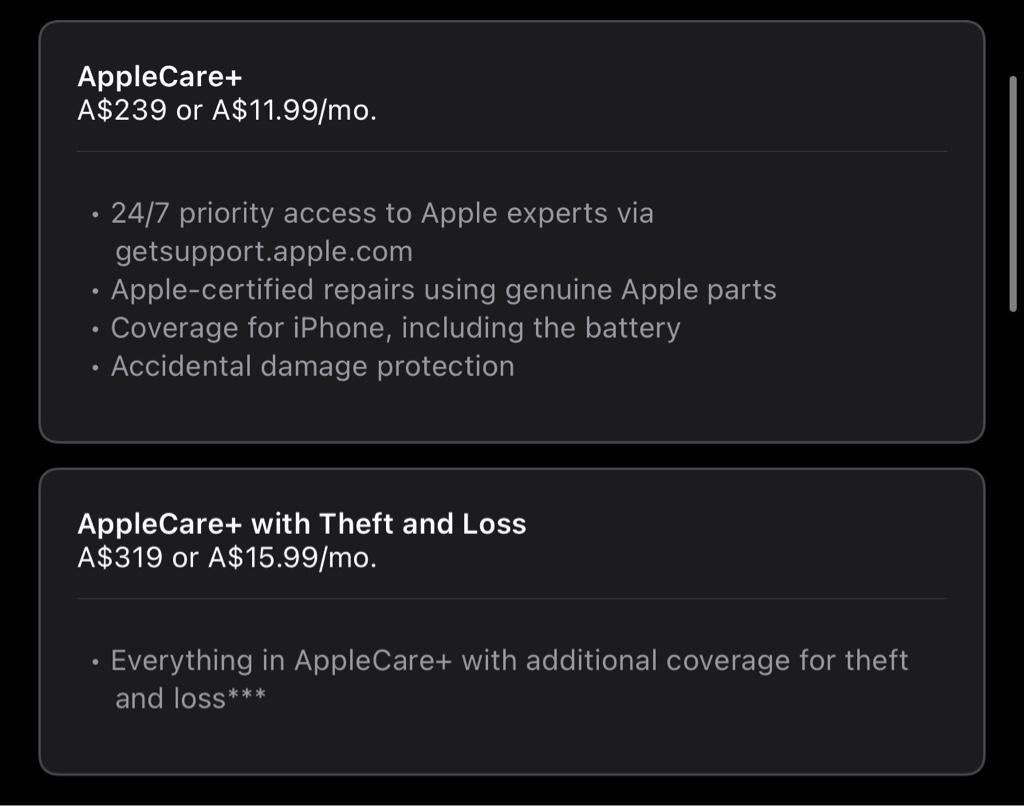1024x806 pixels.
Task: Select the AppleCare+ with Theft and Loss heading
Action: pyautogui.click(x=302, y=524)
